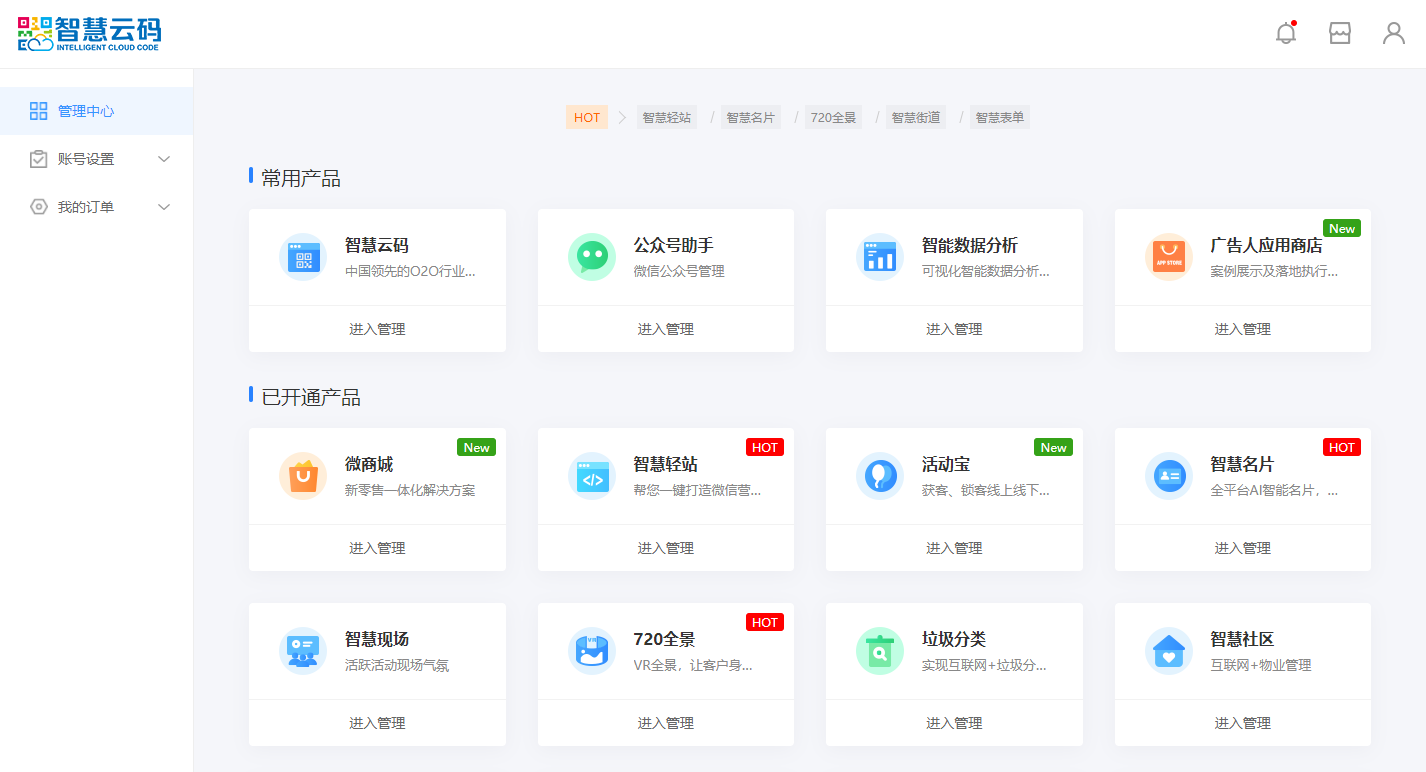The image size is (1426, 772).
Task: Click 进入管理 under 活动宝
Action: click(x=954, y=548)
